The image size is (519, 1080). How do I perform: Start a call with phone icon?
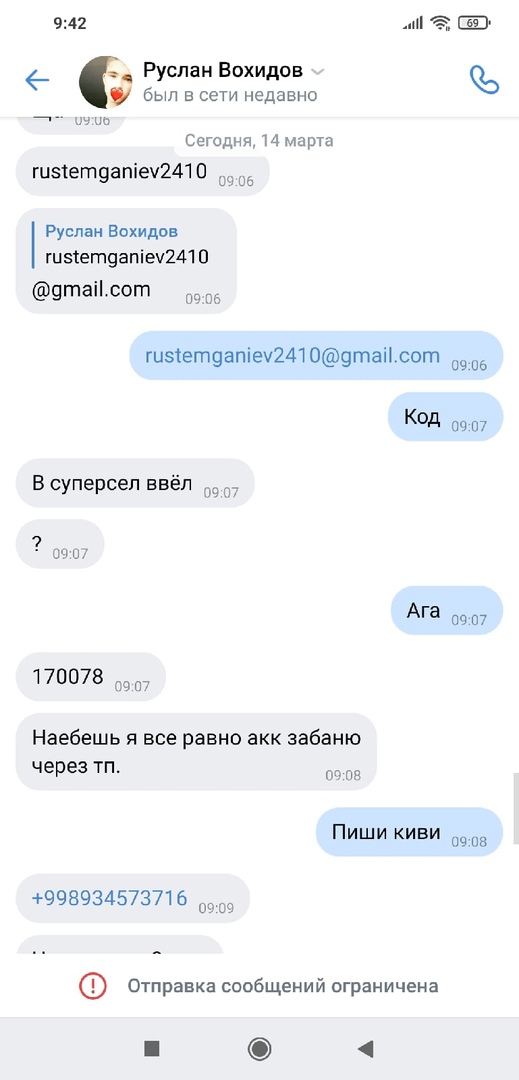484,80
